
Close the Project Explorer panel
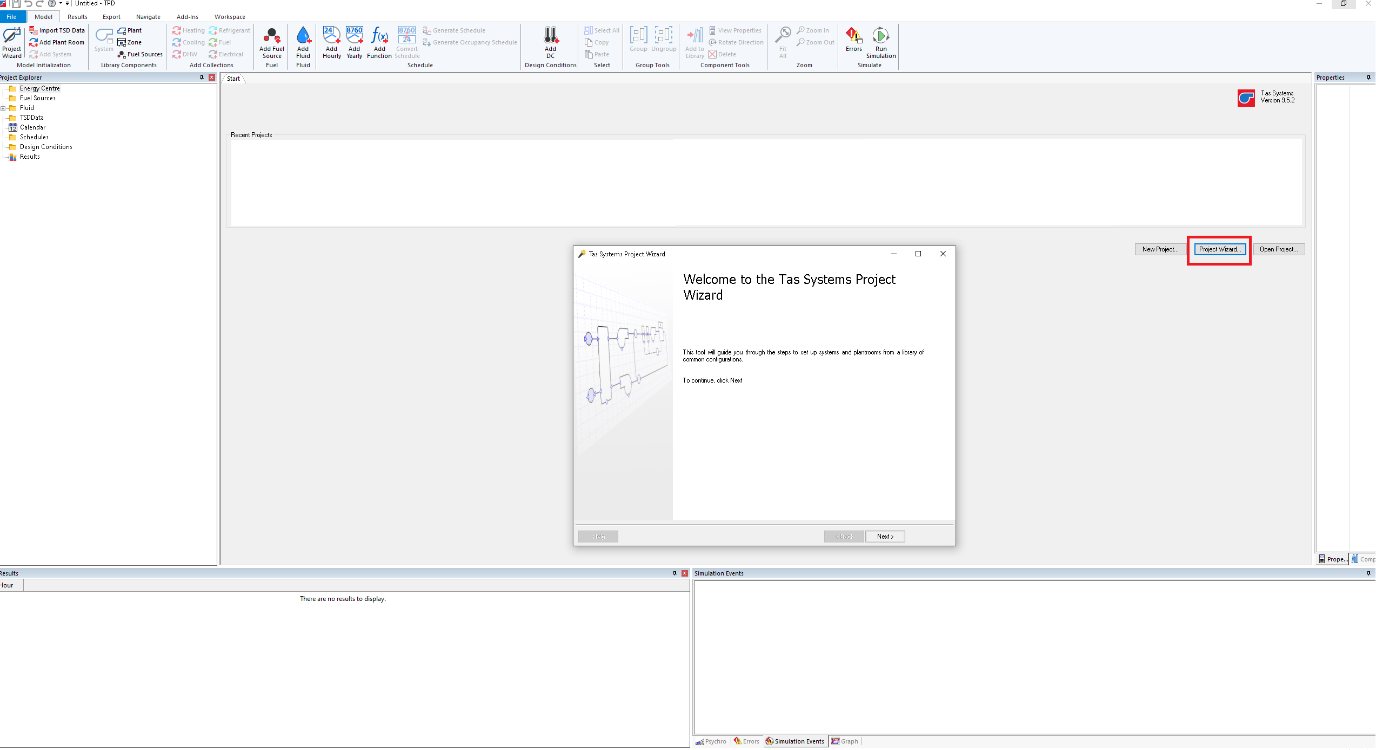(211, 77)
